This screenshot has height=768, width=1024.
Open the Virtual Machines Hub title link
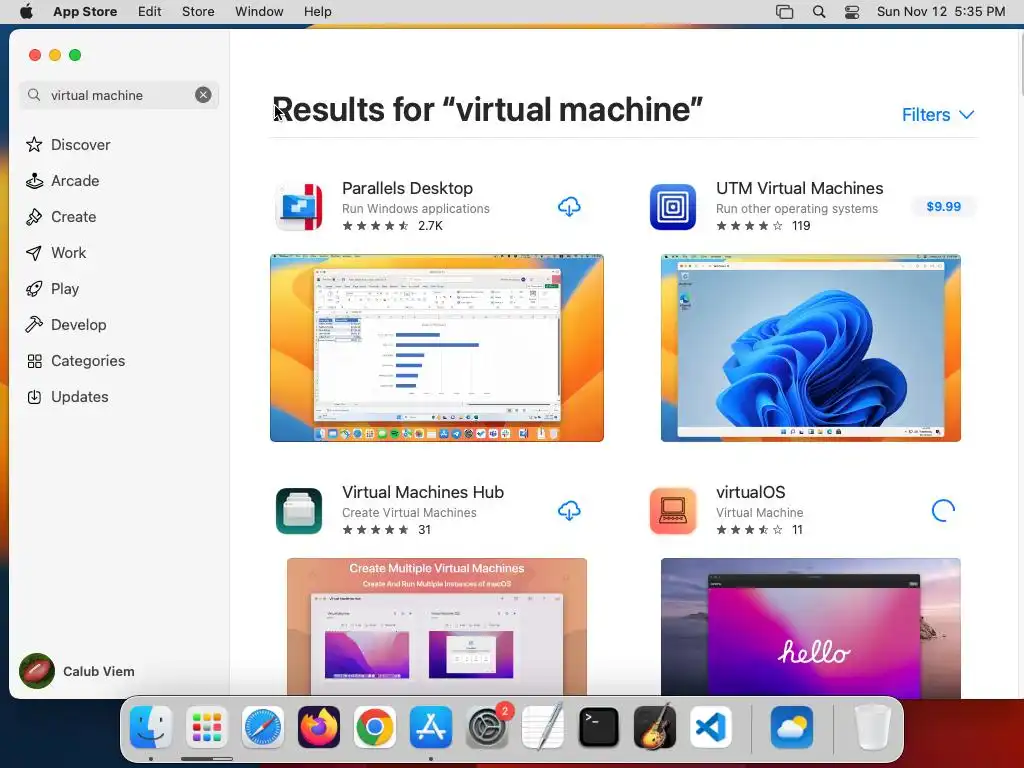click(x=423, y=492)
